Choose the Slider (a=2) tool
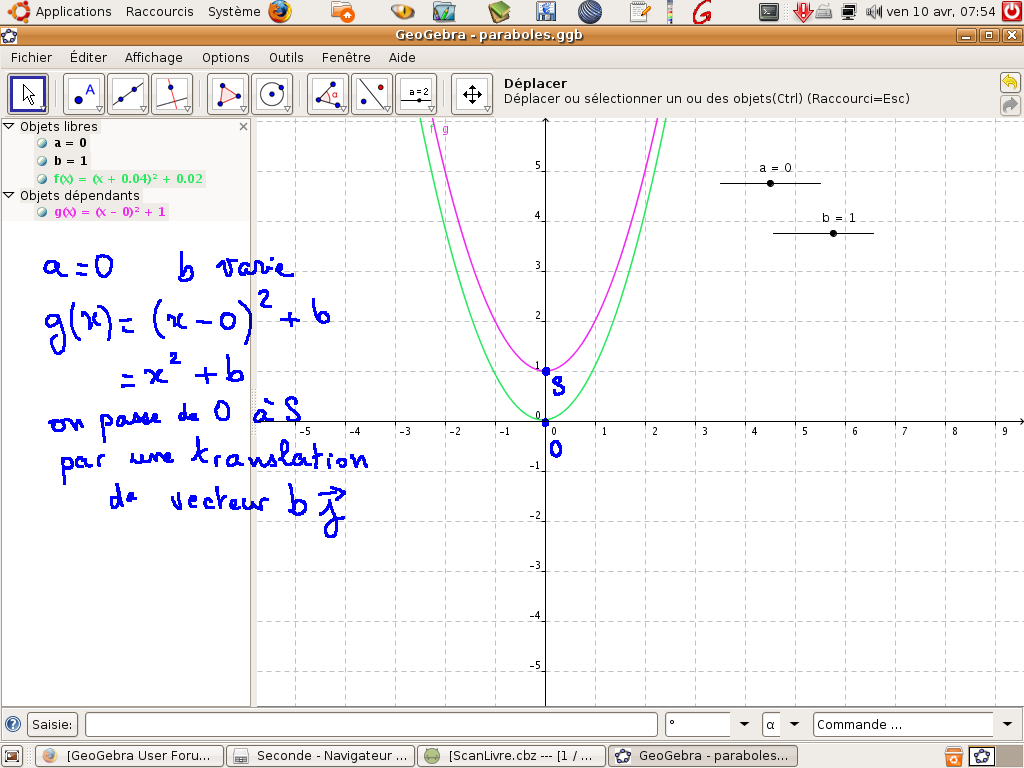 point(416,94)
